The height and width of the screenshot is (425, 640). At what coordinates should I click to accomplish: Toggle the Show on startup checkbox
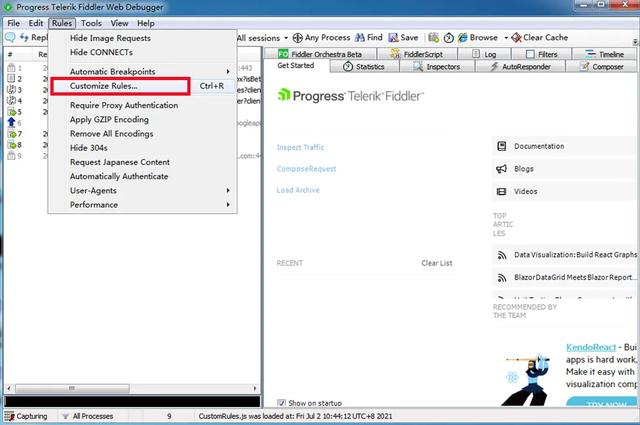pos(281,403)
